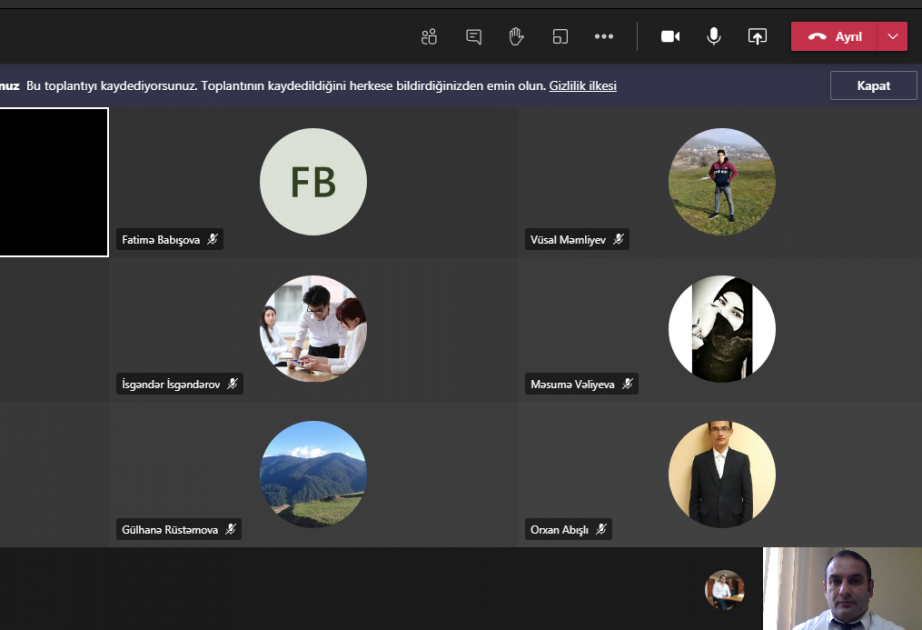Click Gülhanə Rüstəmova mountain picture
Image resolution: width=922 pixels, height=630 pixels.
tap(313, 474)
